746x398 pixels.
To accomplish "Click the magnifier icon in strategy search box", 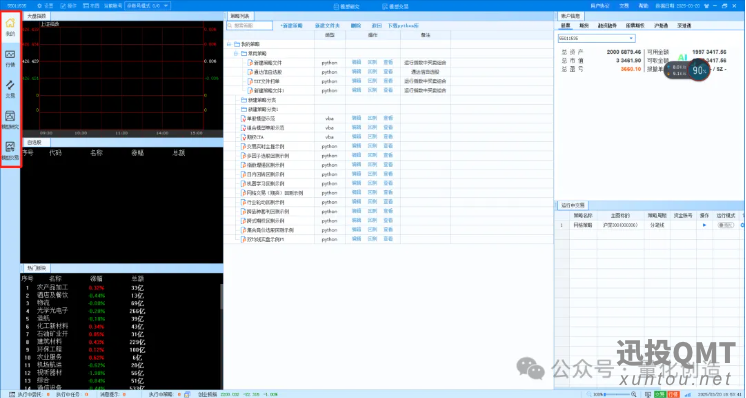I will 230,26.
